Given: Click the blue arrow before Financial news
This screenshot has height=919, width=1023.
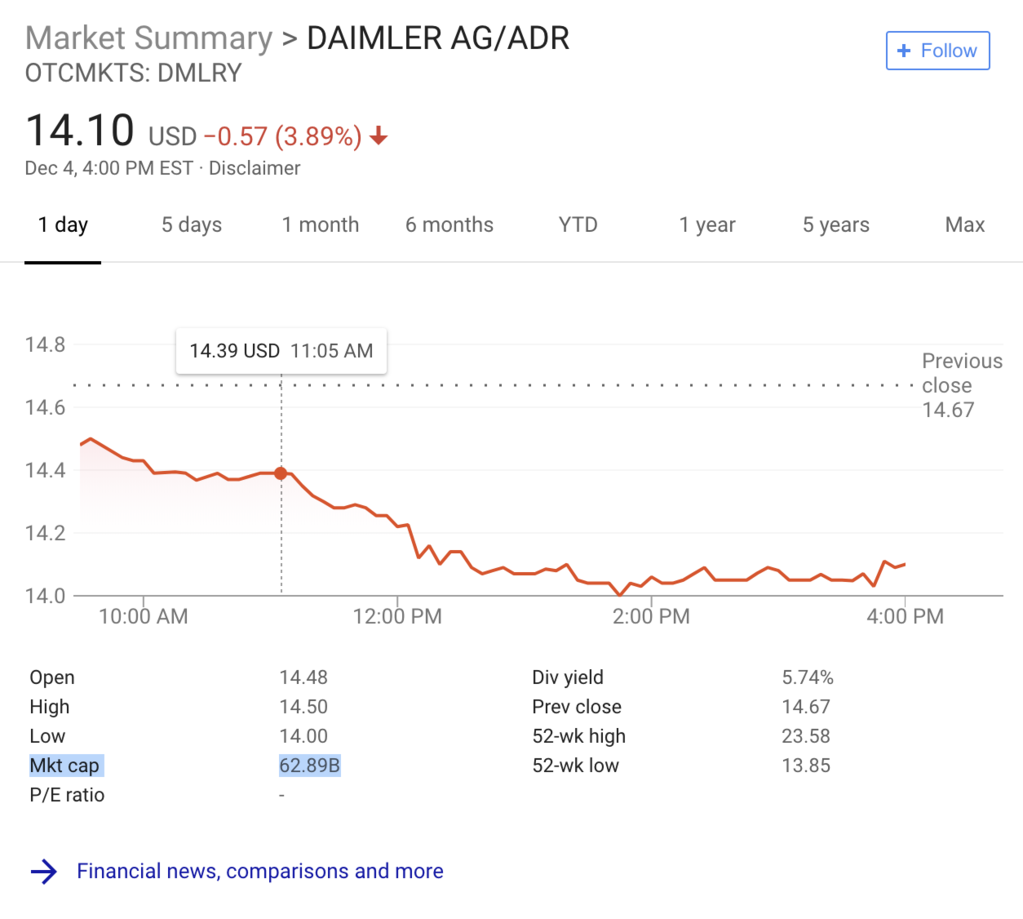Looking at the screenshot, I should 44,871.
